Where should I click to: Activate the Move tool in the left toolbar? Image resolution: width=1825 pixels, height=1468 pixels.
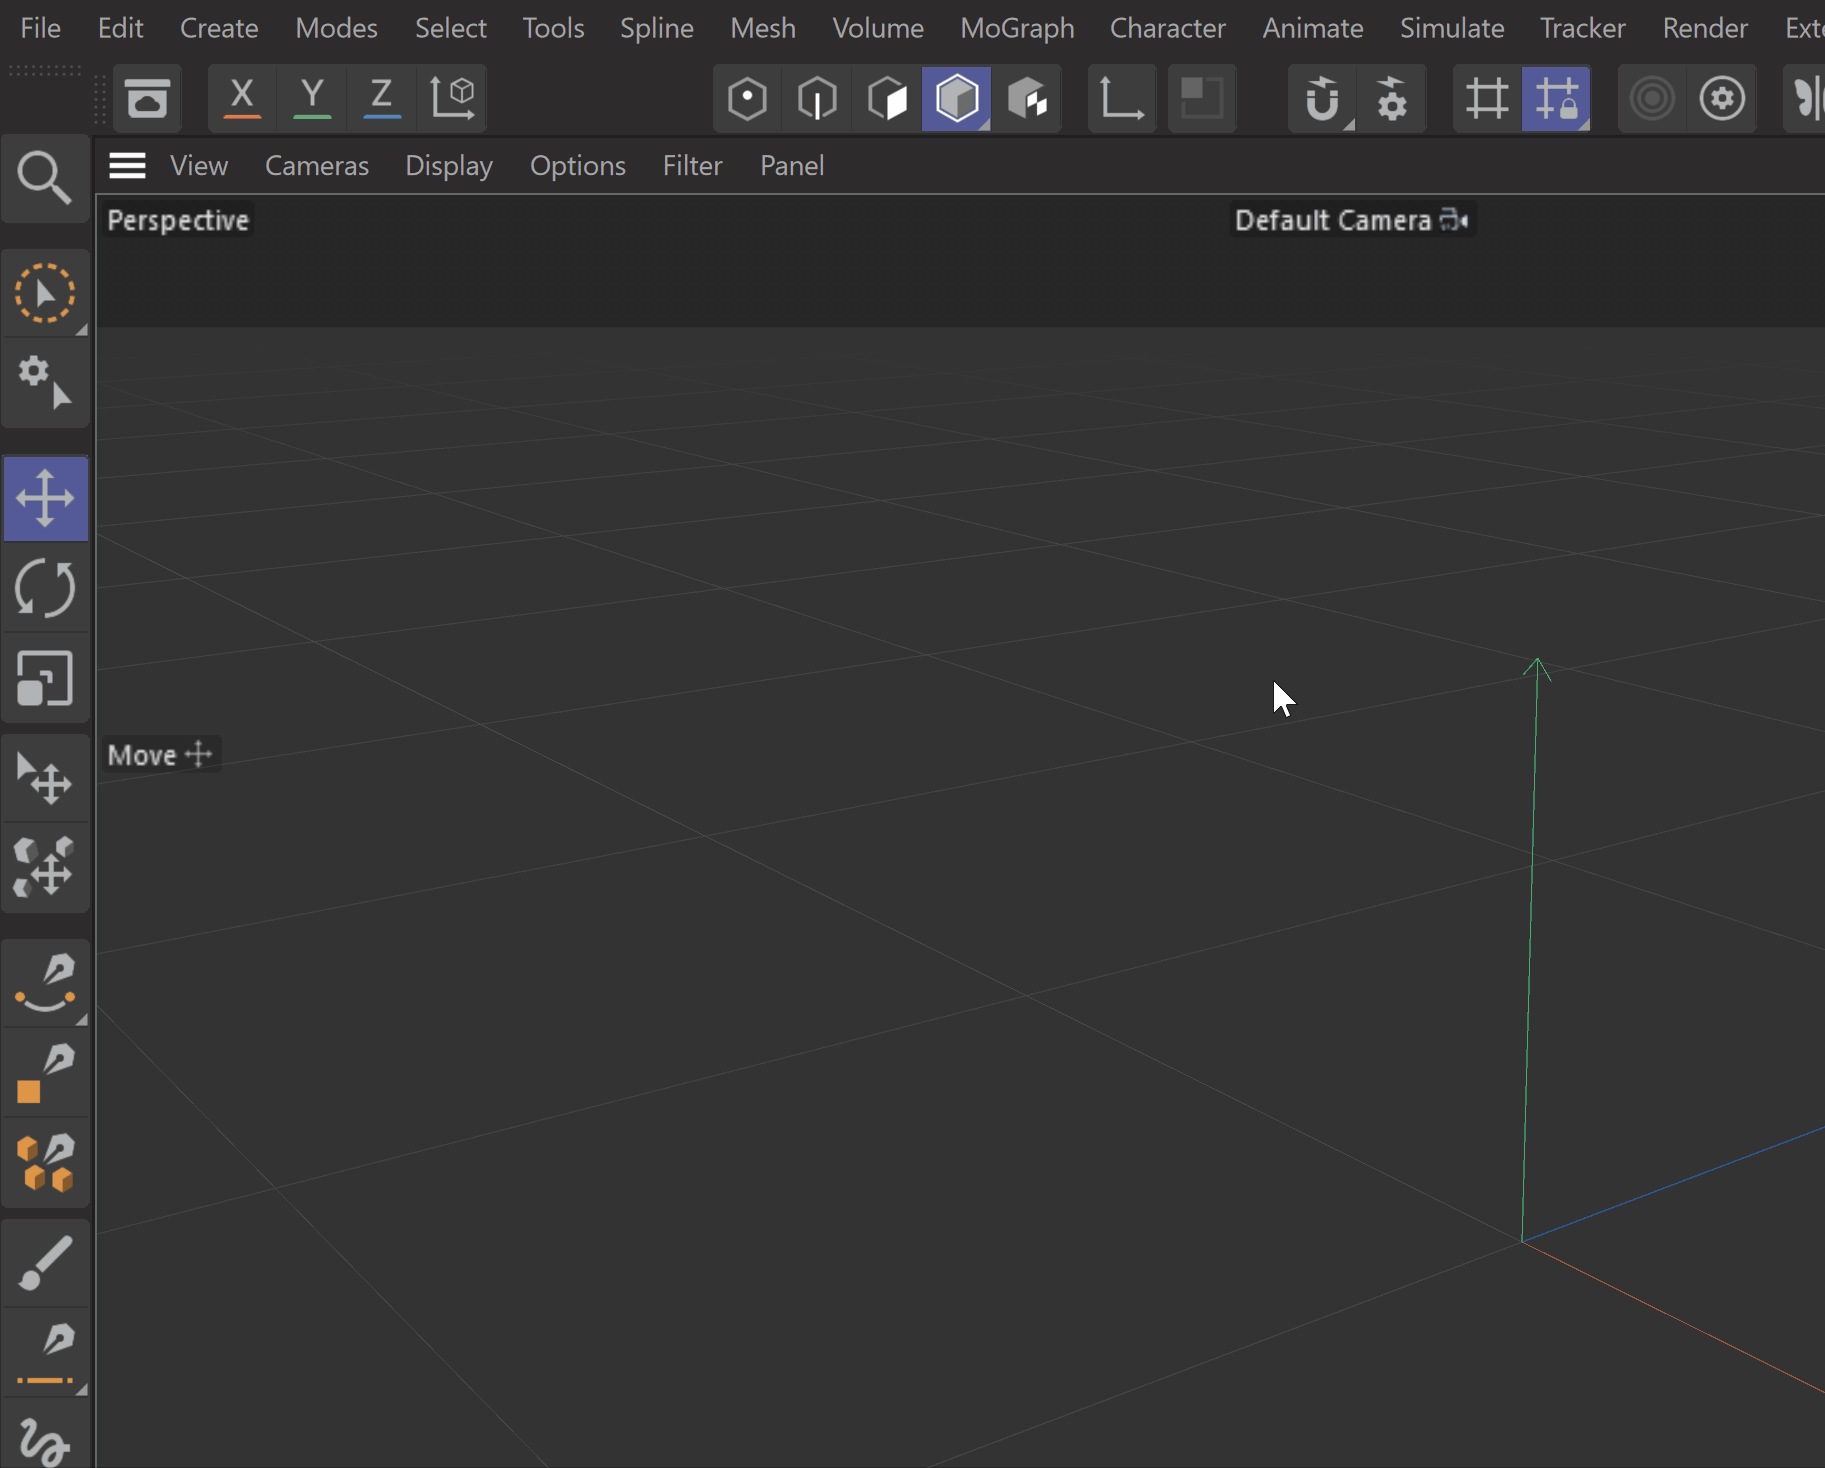click(45, 499)
